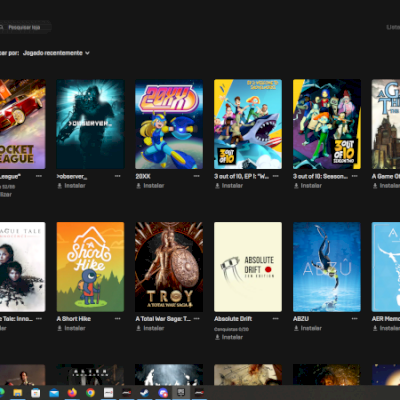Image resolution: width=400 pixels, height=400 pixels.
Task: Open more options for Rocket League
Action: (39, 176)
